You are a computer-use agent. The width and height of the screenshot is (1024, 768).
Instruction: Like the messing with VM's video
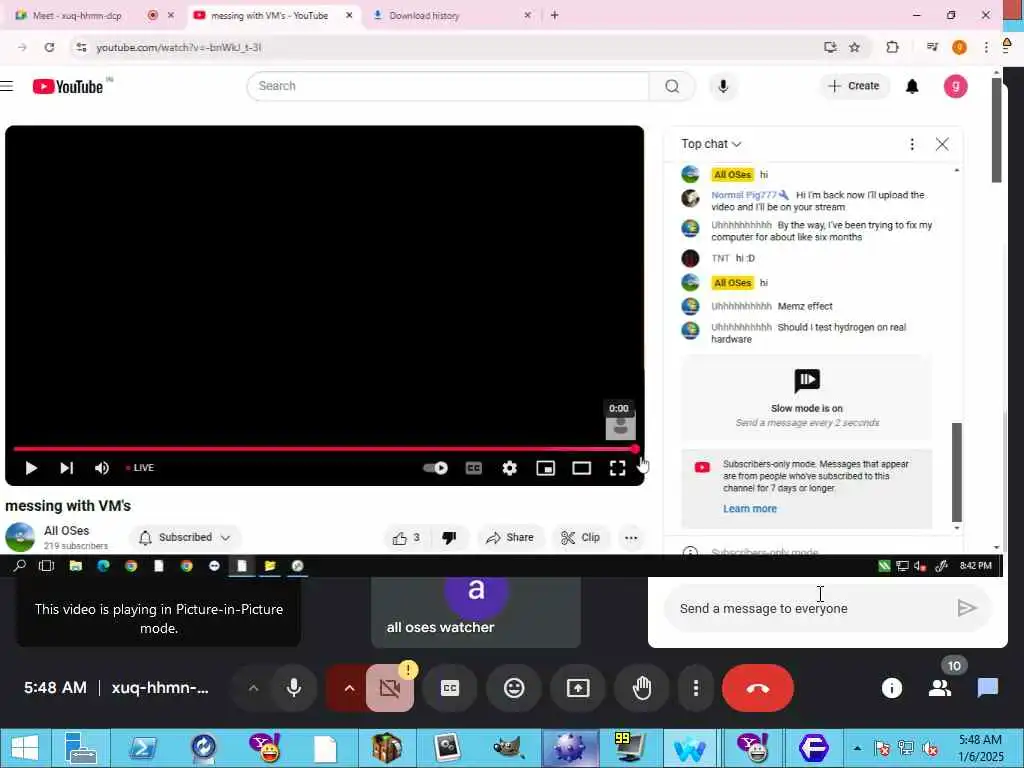point(406,537)
